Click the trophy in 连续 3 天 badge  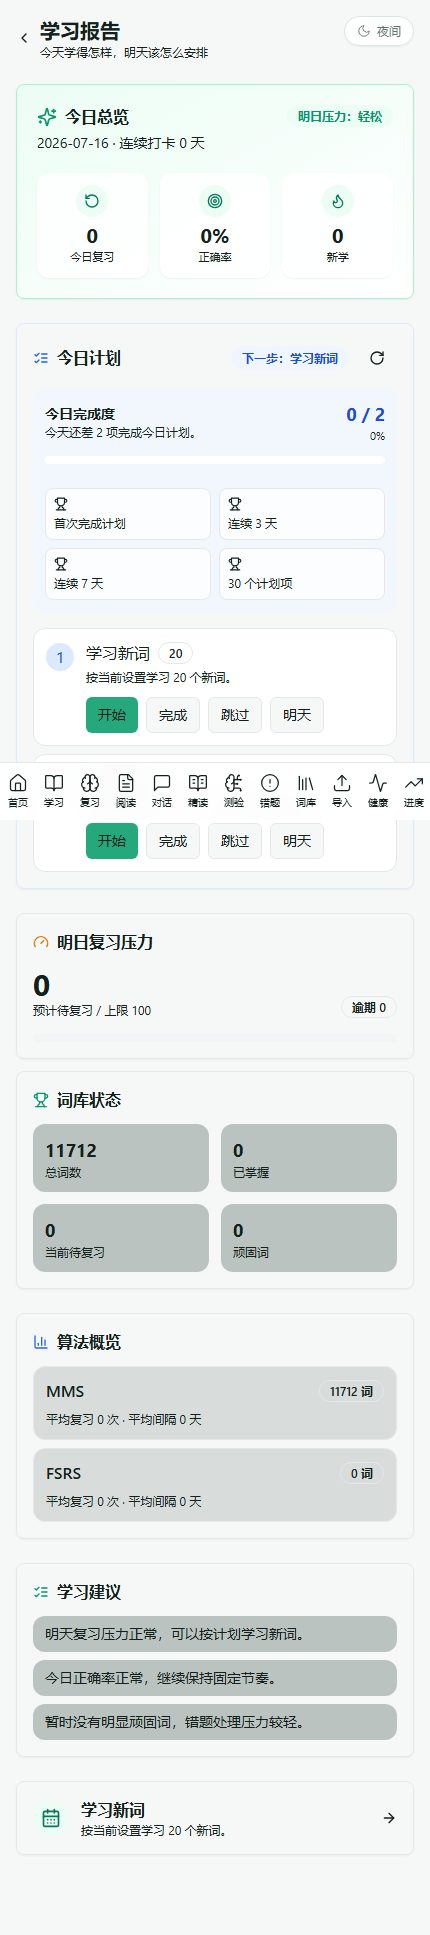pyautogui.click(x=235, y=504)
